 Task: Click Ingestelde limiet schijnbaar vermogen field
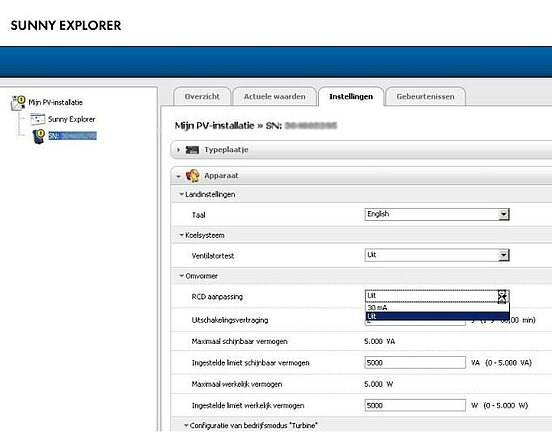click(x=415, y=363)
